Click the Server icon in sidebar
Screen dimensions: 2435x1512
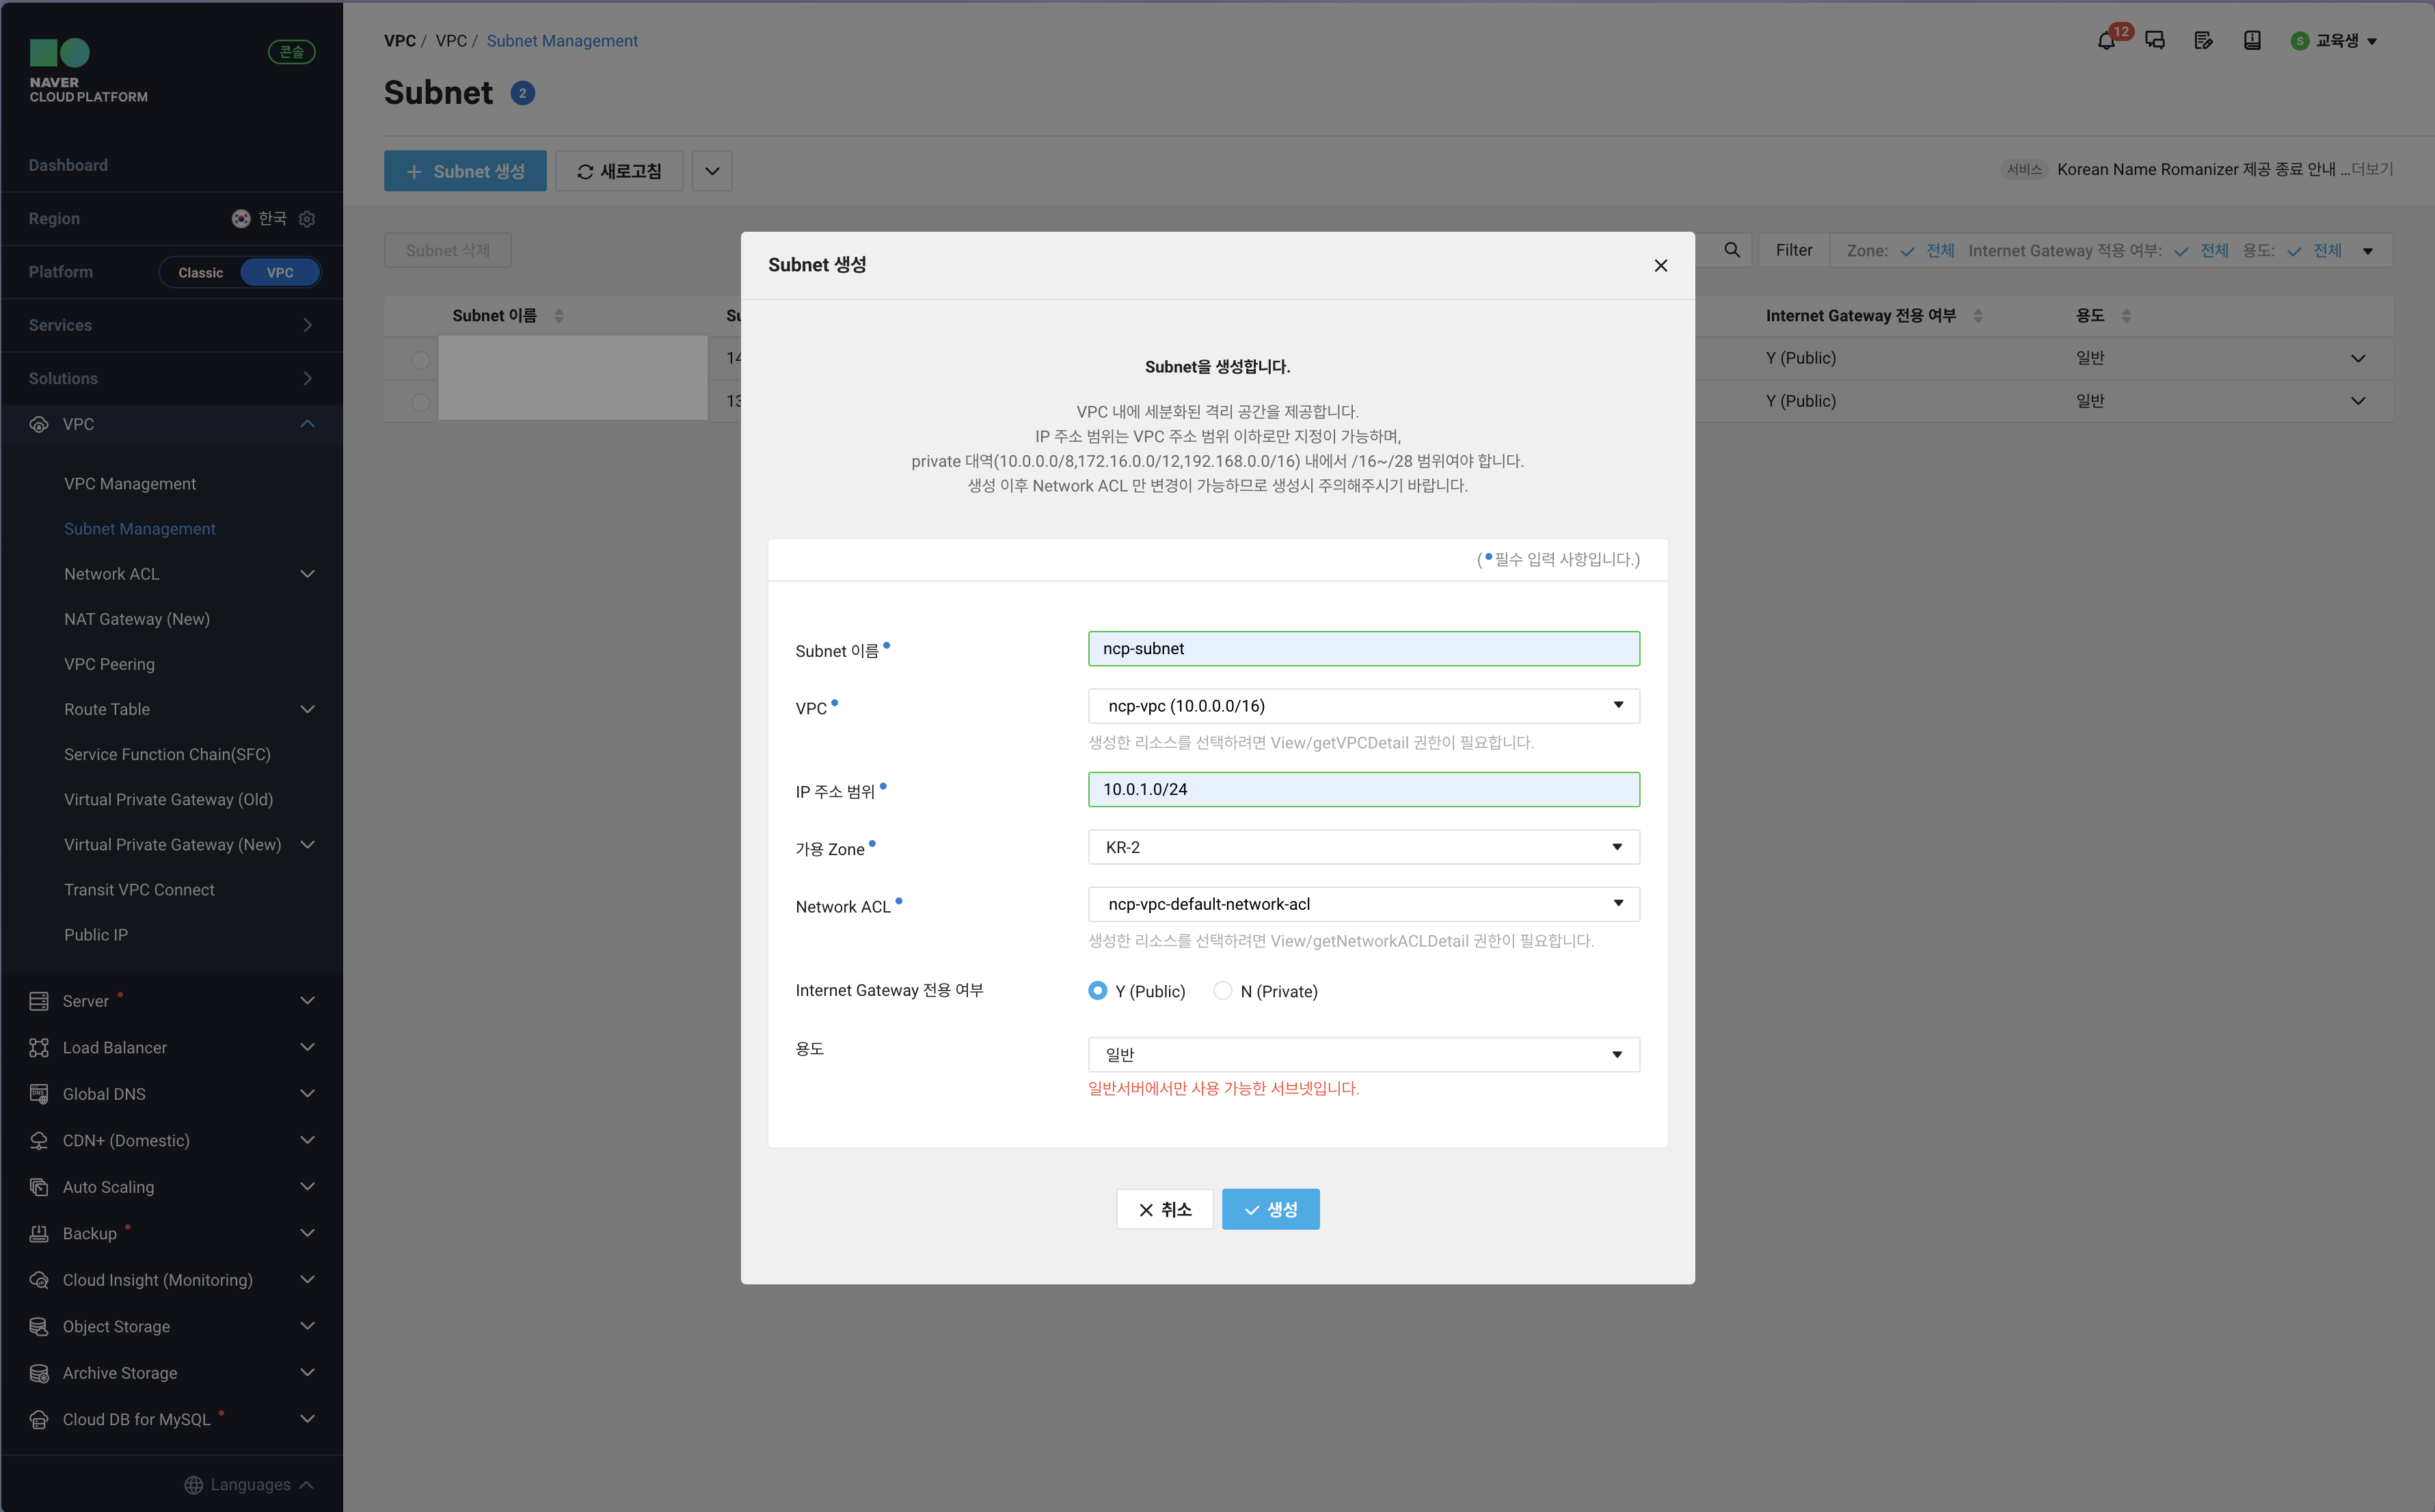[x=39, y=1001]
